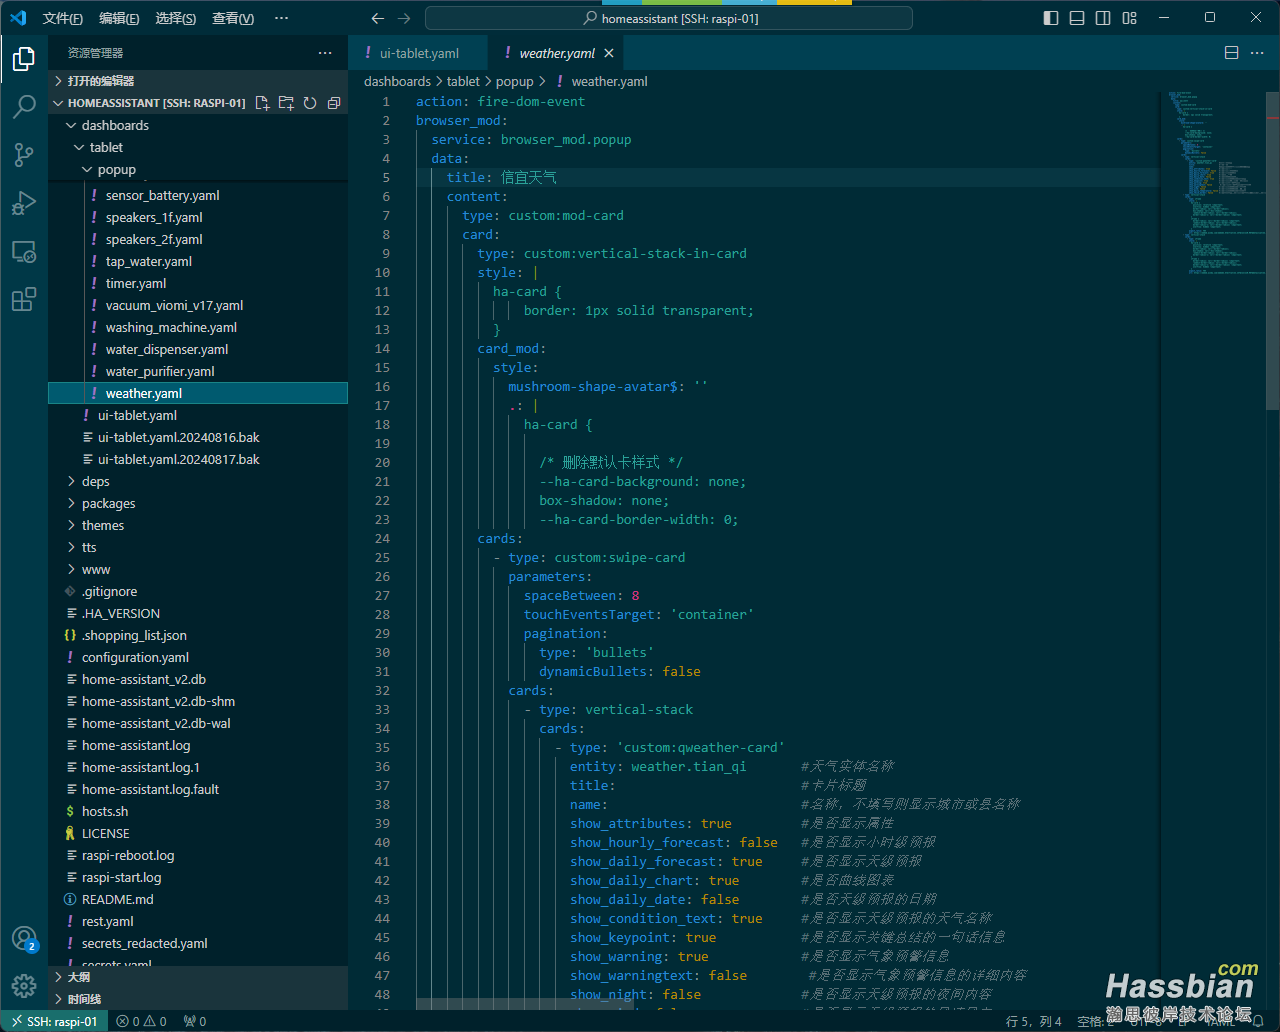Expand the themes folder

point(198,525)
